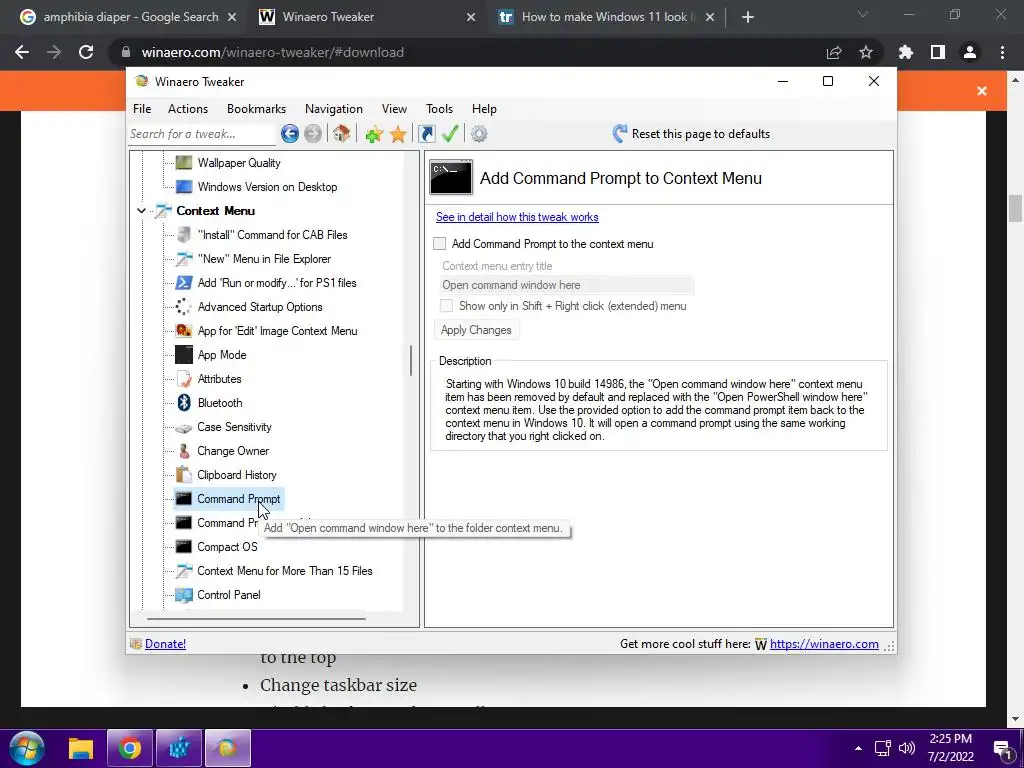Share this page from address bar
1024x768 pixels.
pyautogui.click(x=834, y=52)
